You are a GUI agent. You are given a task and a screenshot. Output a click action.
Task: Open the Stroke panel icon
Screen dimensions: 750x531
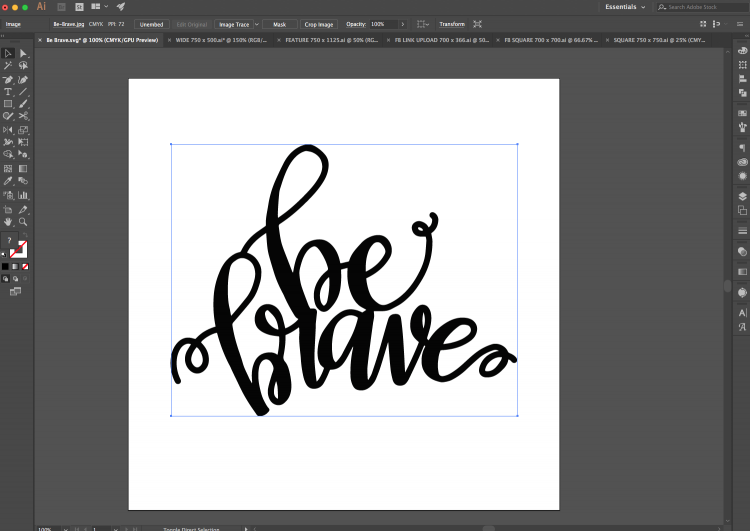(742, 231)
